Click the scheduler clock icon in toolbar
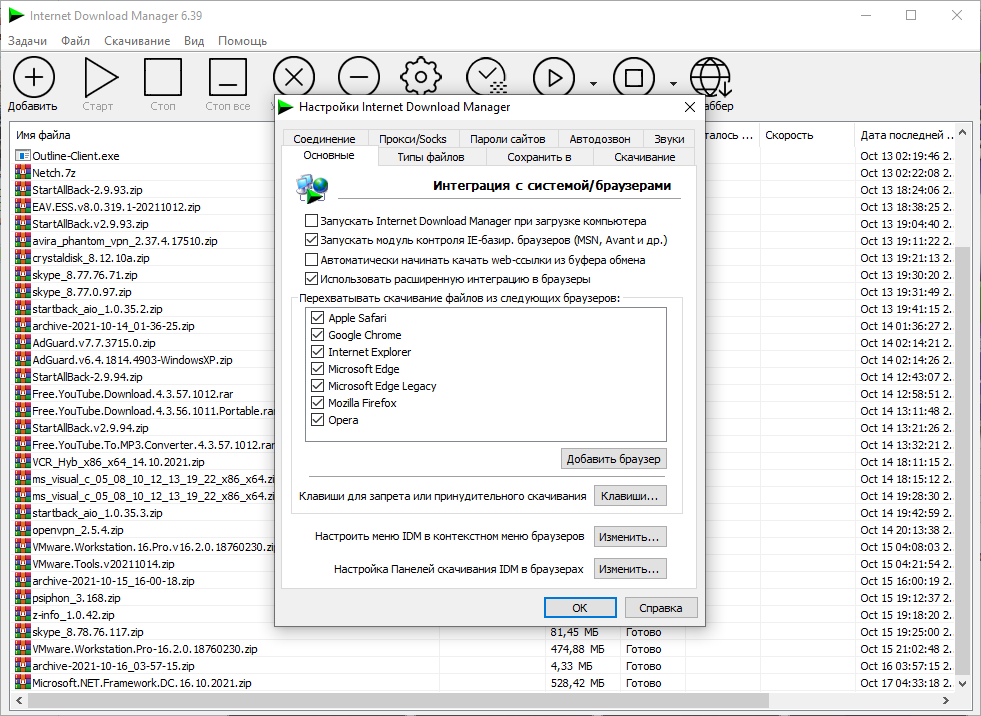Viewport: 981px width, 716px height. [487, 77]
